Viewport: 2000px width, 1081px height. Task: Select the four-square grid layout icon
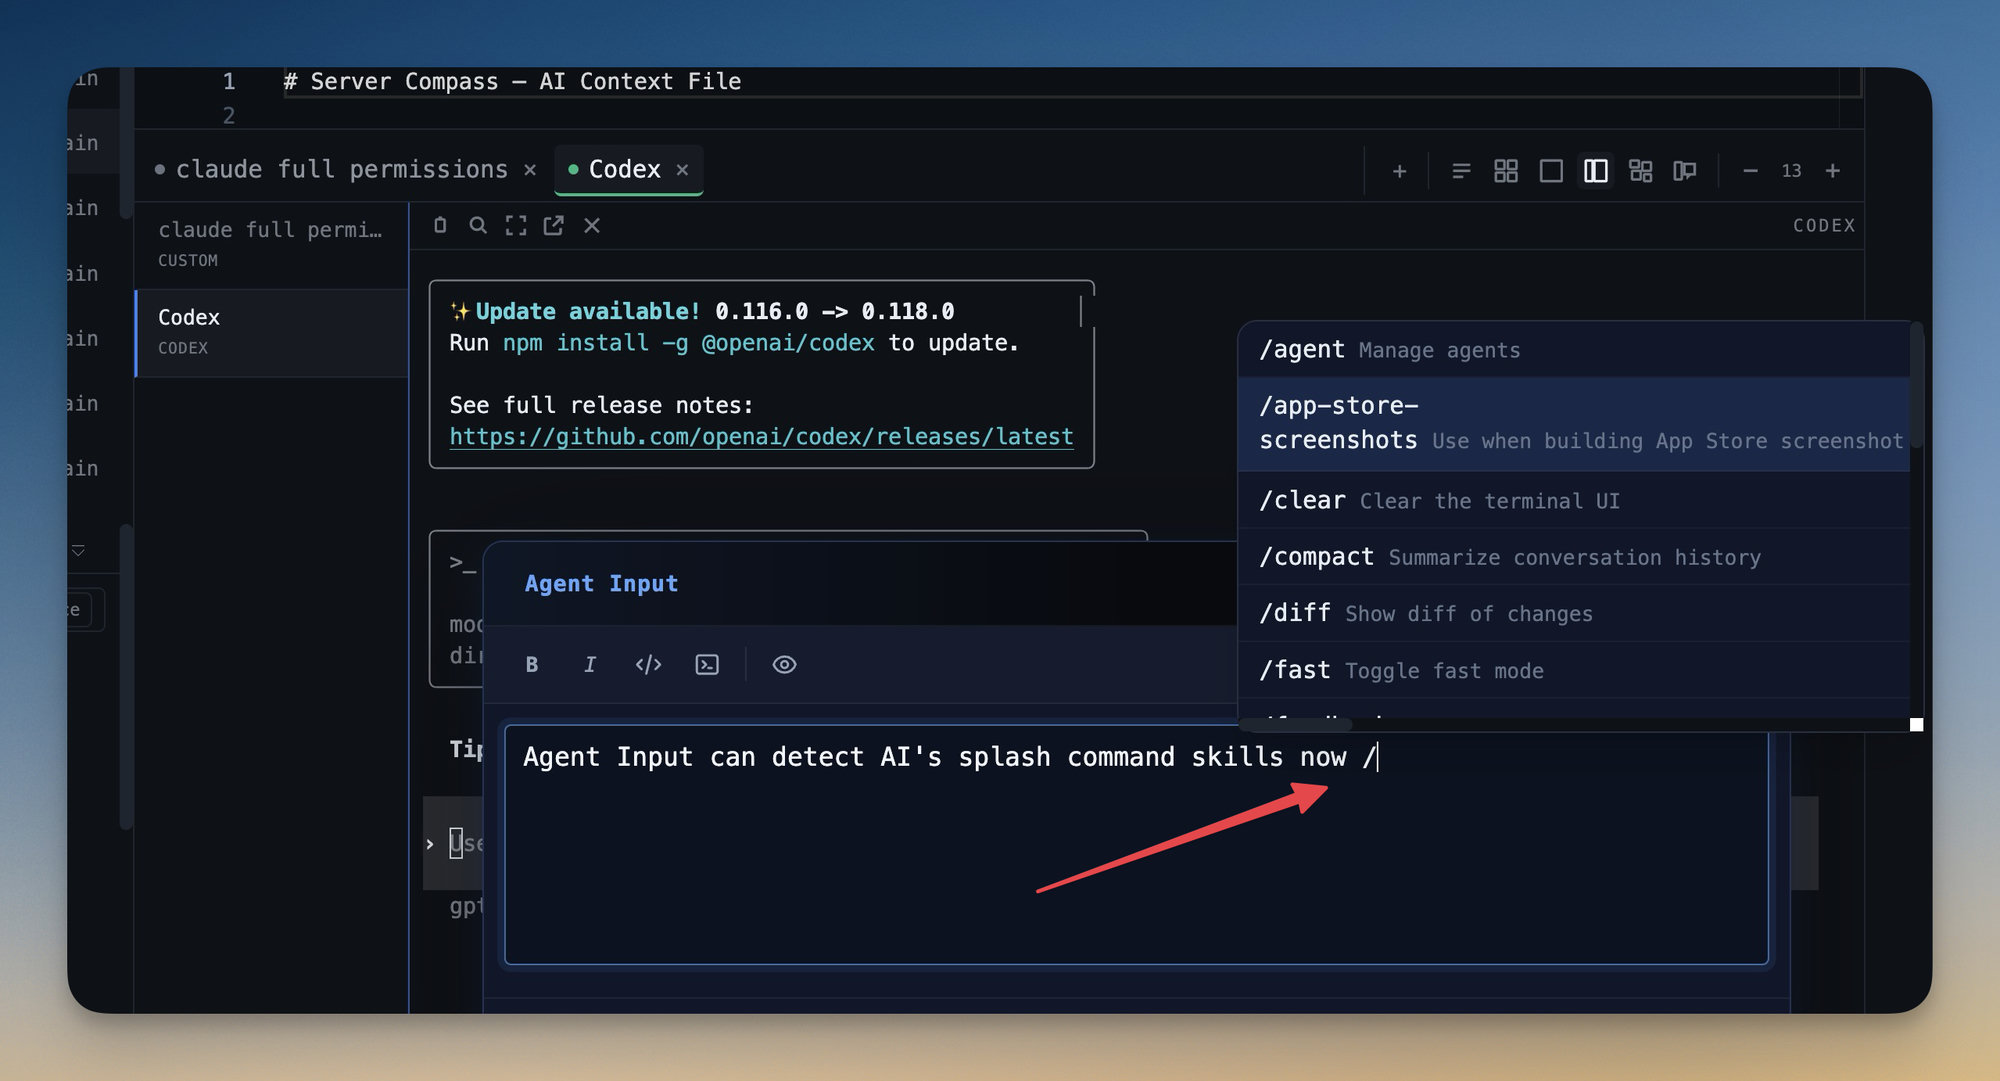(1506, 171)
